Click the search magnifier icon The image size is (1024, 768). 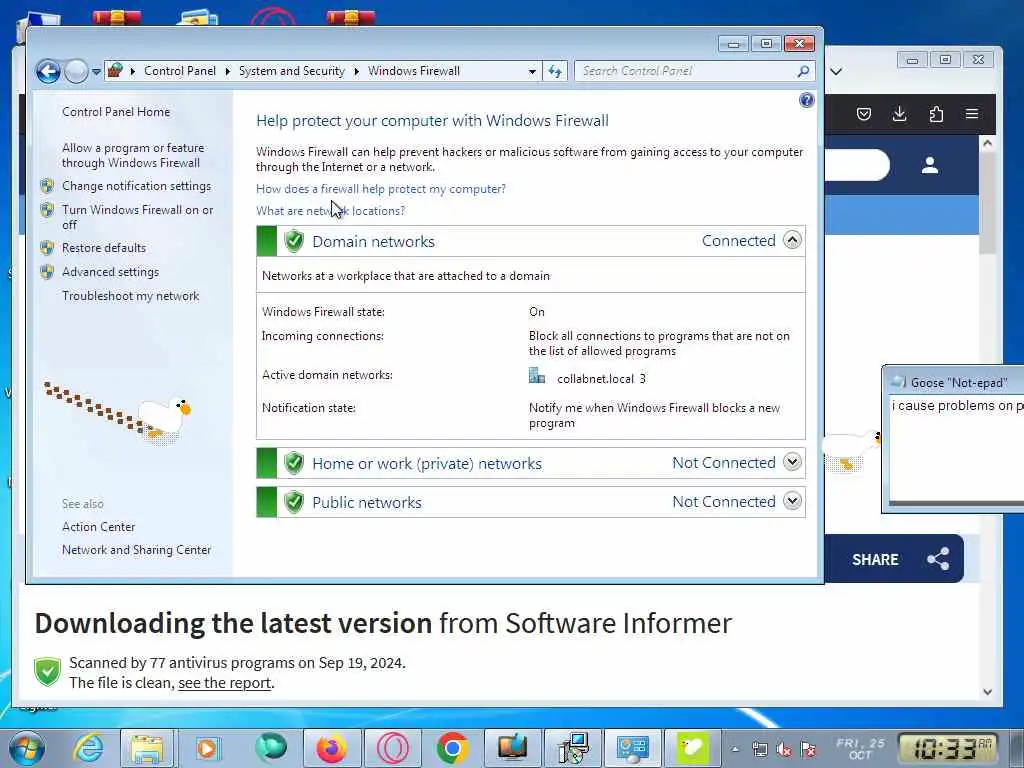tap(804, 71)
